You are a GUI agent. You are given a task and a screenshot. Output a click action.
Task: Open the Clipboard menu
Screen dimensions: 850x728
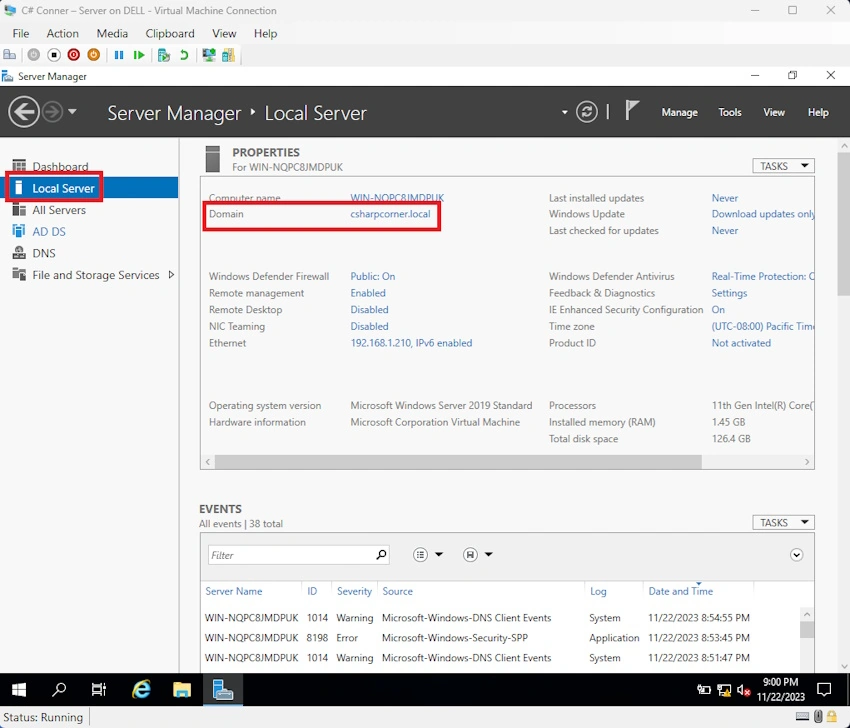click(x=170, y=34)
